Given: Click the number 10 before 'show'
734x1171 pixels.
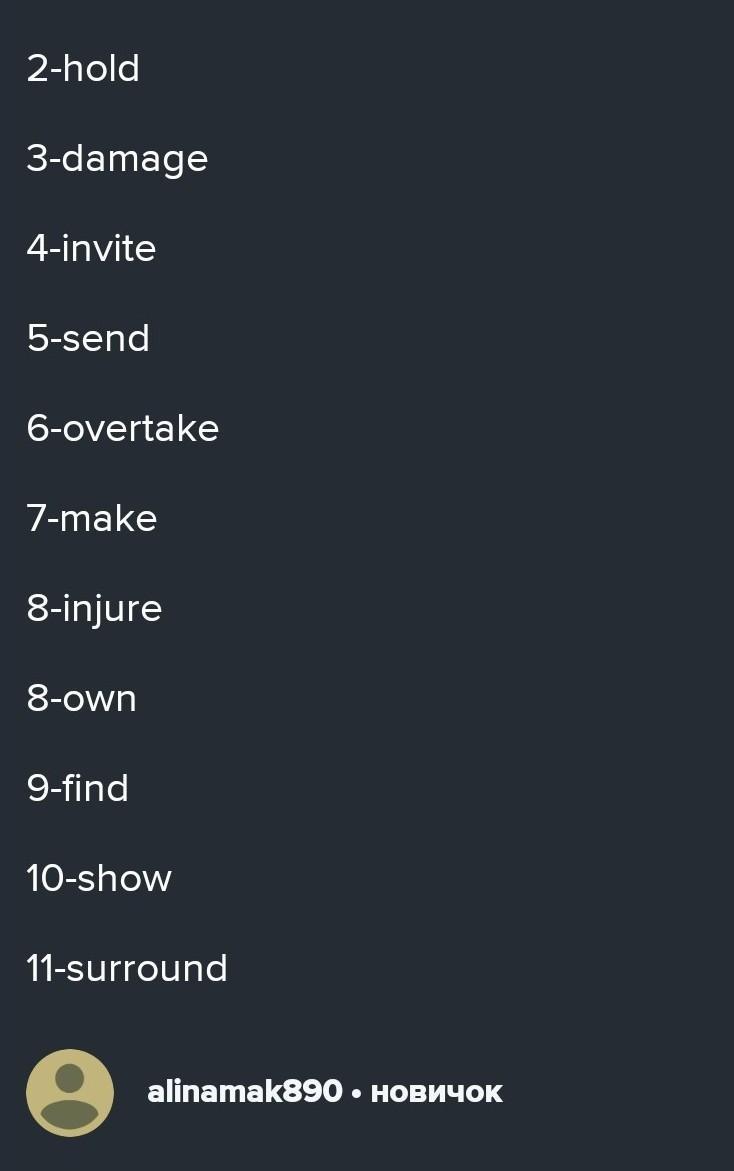Looking at the screenshot, I should (45, 879).
